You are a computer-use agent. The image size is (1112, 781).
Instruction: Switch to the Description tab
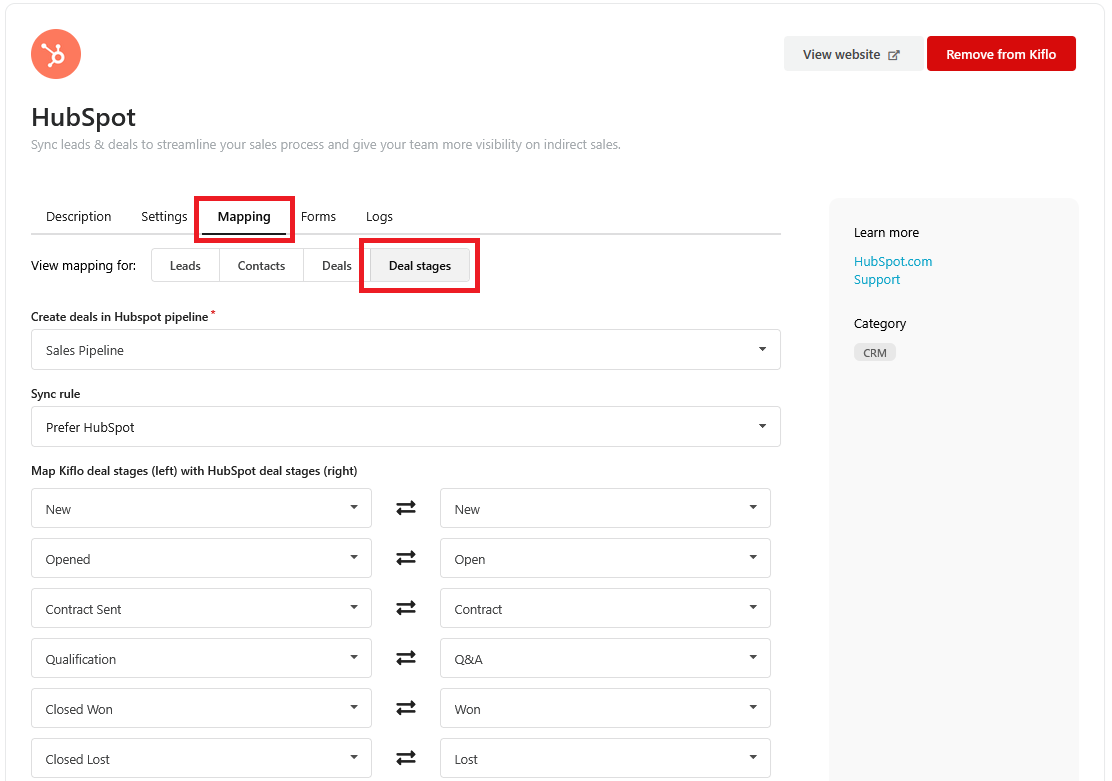[x=79, y=216]
